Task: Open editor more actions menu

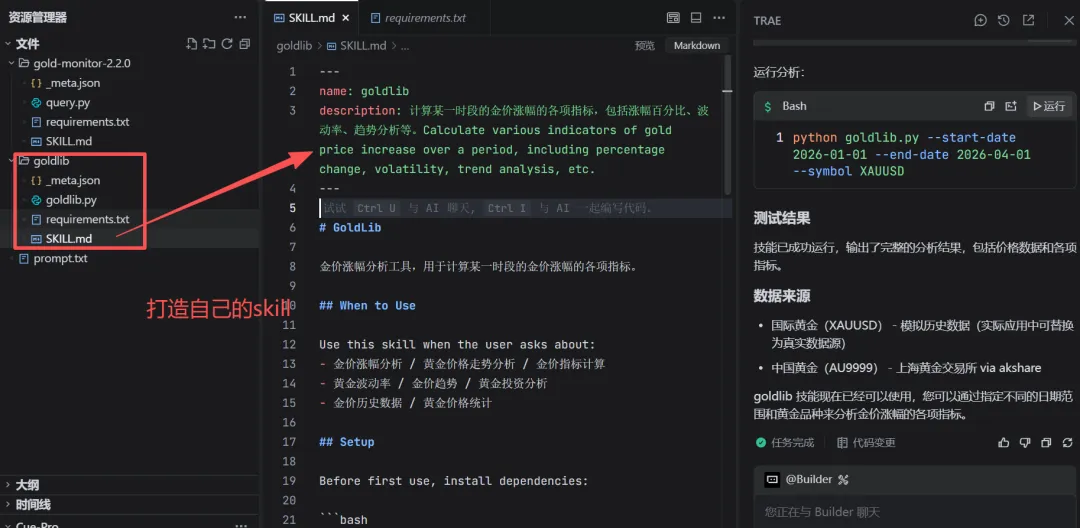Action: click(x=719, y=18)
